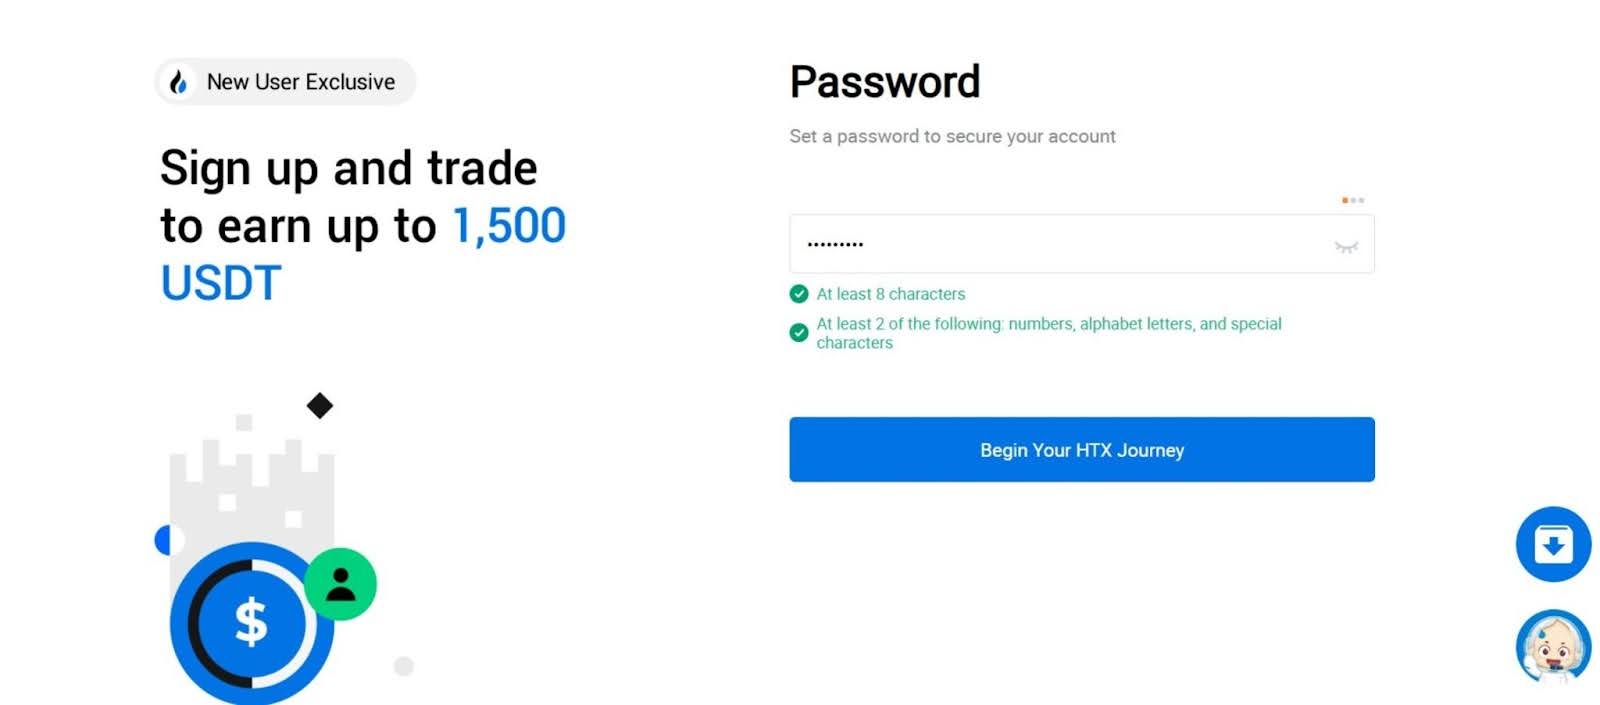This screenshot has height=705, width=1600.
Task: Click the 'Password' heading
Action: pyautogui.click(x=885, y=82)
